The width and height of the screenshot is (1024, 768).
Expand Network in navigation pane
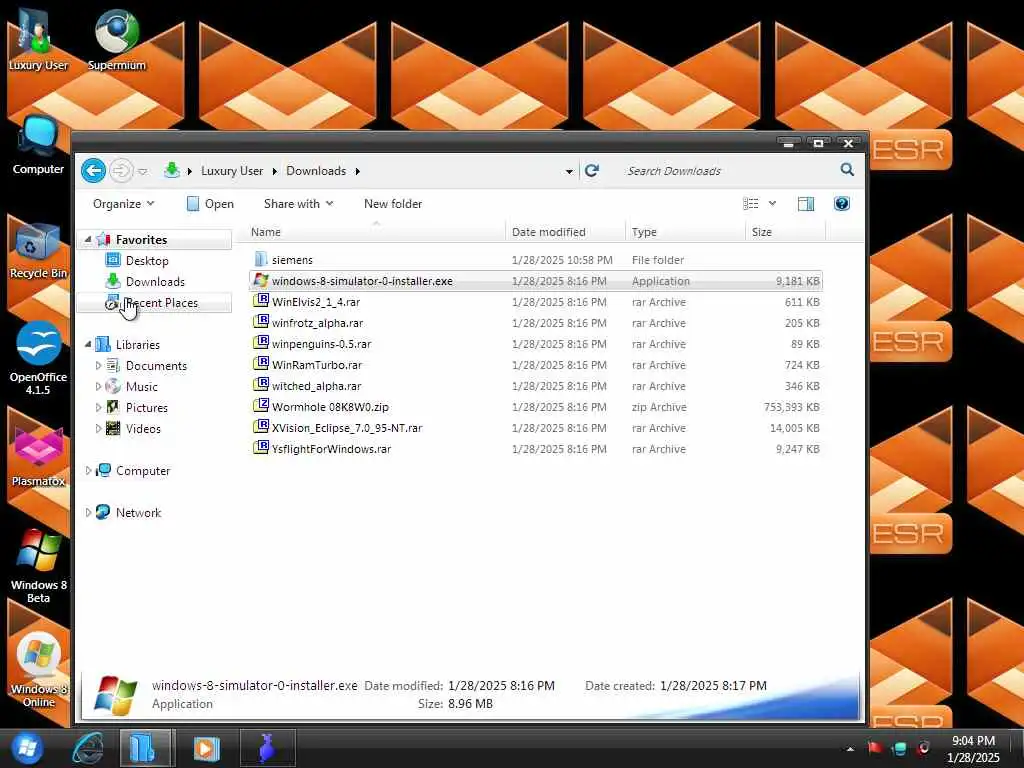point(88,513)
